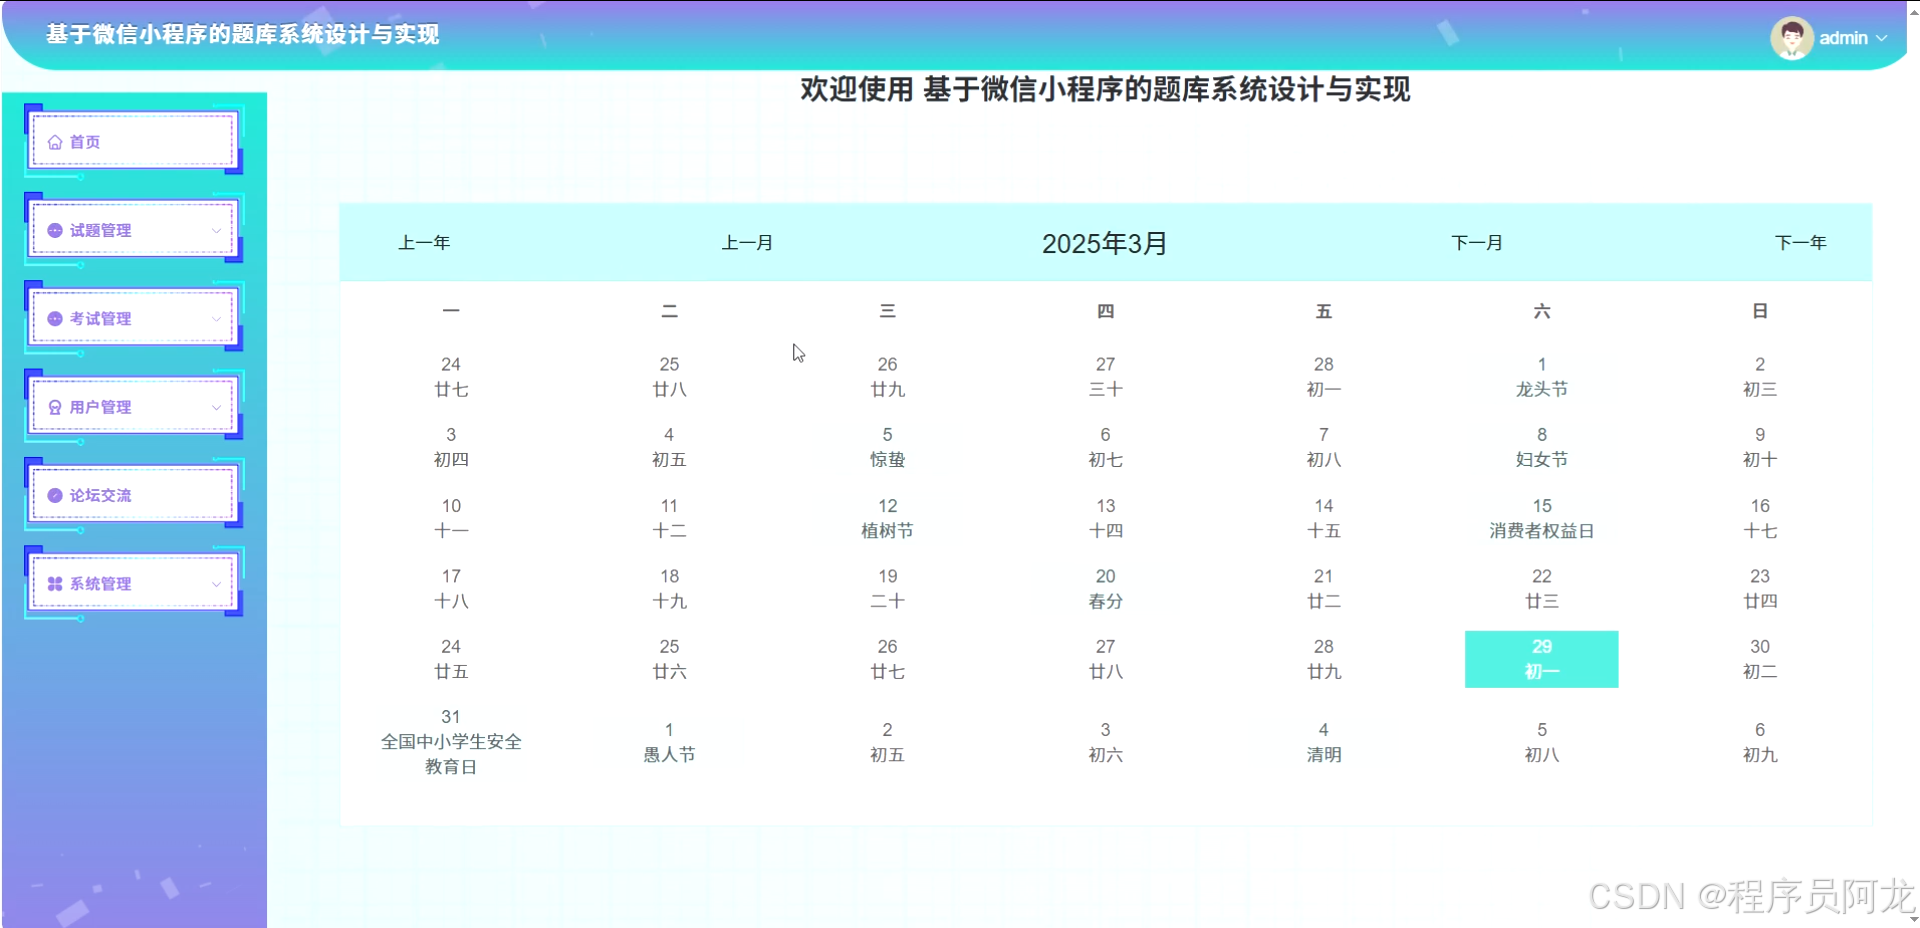
Task: Select March 15 消费者权益日
Action: point(1542,518)
